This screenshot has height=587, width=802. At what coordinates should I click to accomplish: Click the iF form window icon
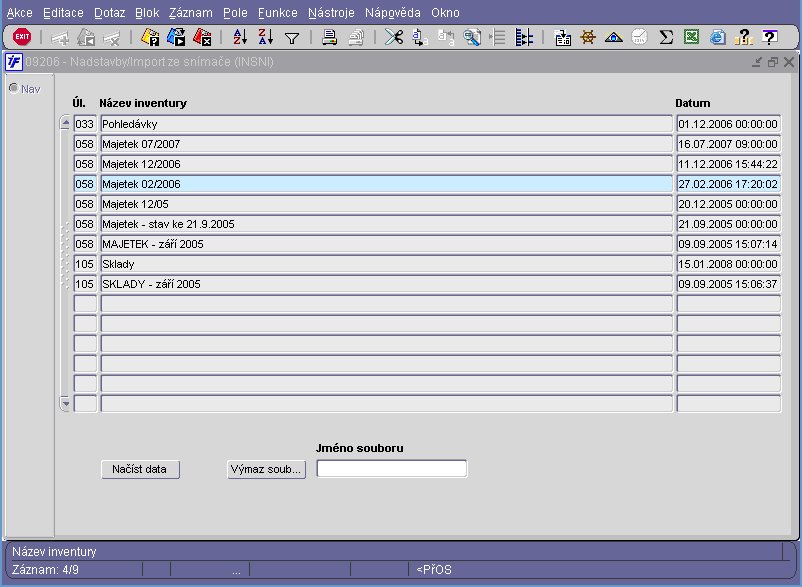pyautogui.click(x=14, y=62)
